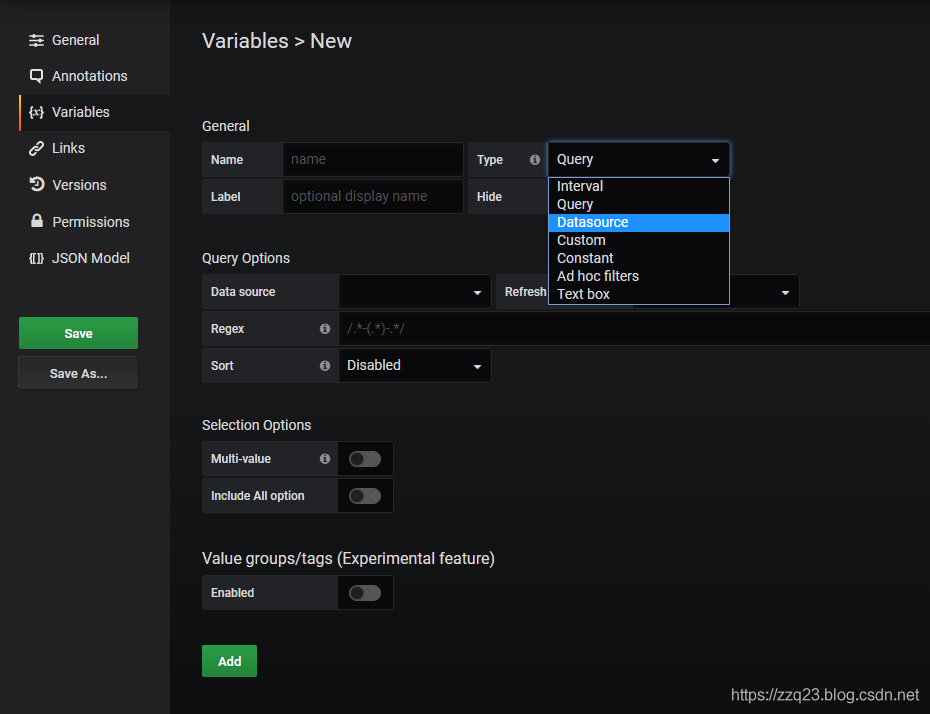Click the green Save button

coord(78,333)
